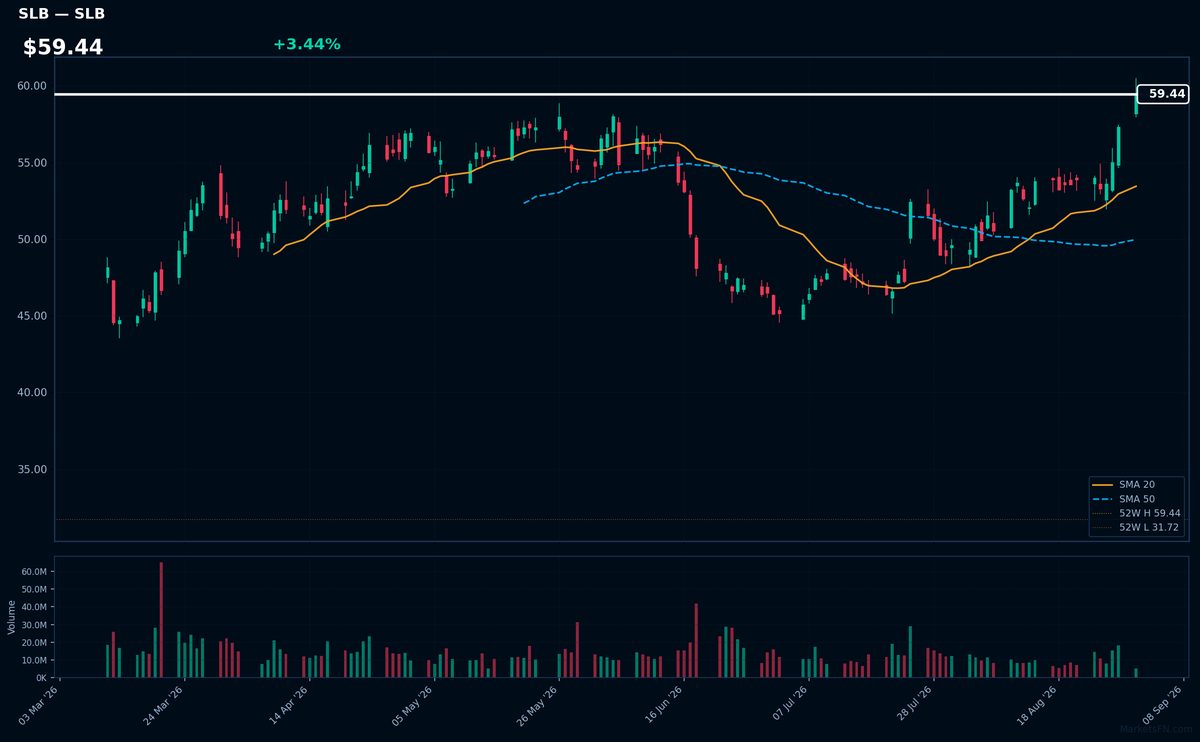Click the 05 May '26 date label
Screen dimensions: 1200x742
click(412, 705)
